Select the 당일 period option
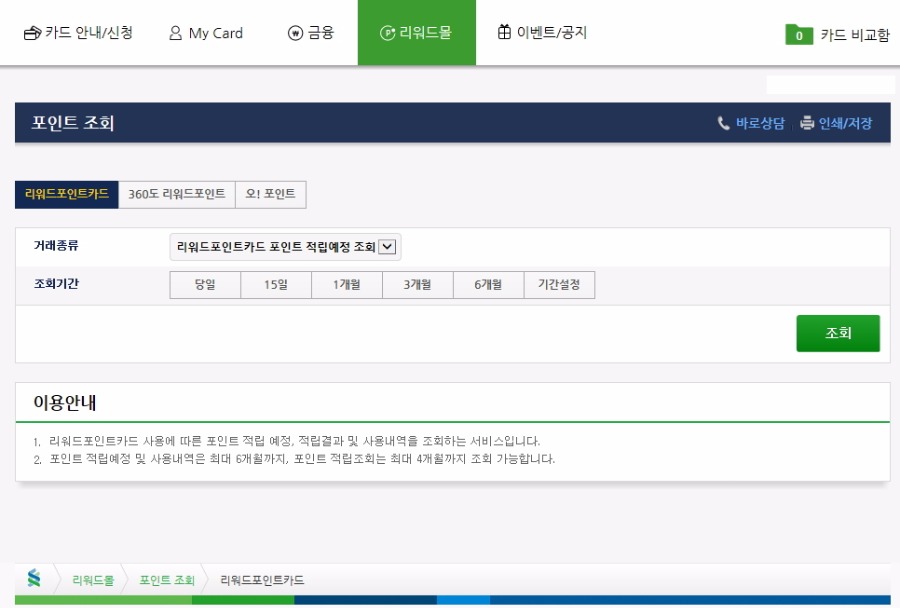The width and height of the screenshot is (900, 608). pyautogui.click(x=205, y=285)
